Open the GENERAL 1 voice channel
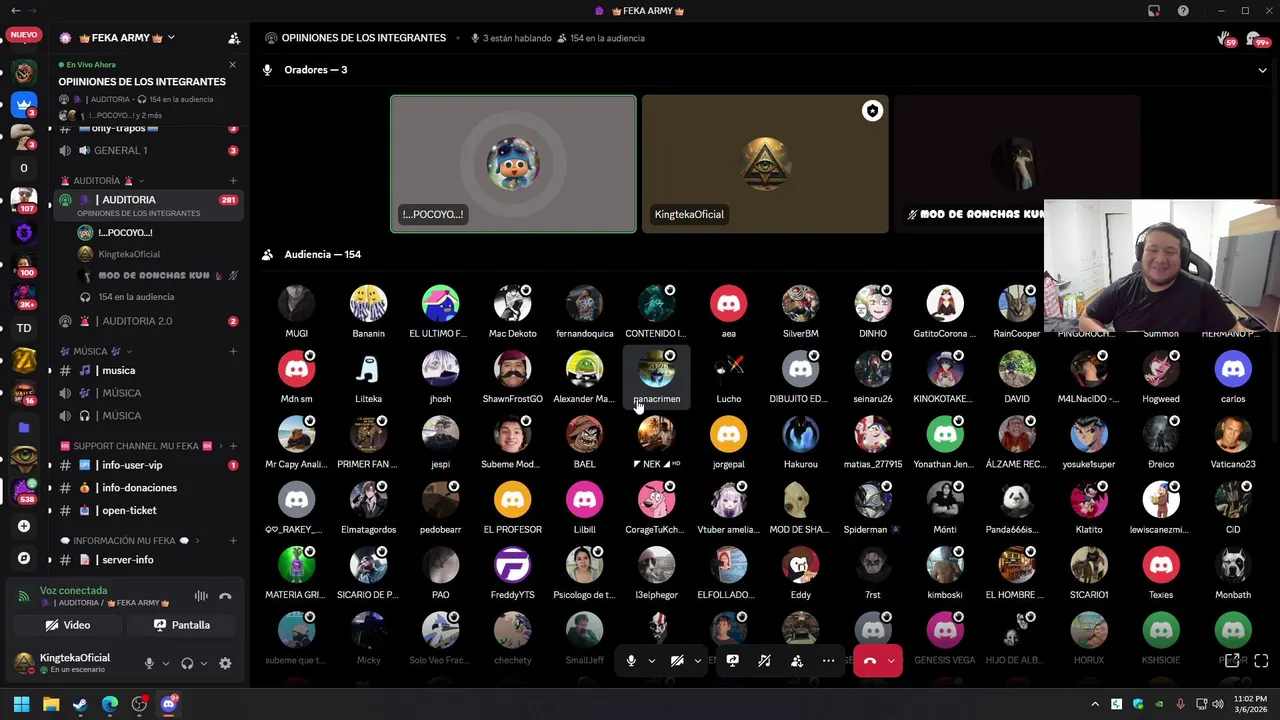The image size is (1280, 720). [147, 150]
